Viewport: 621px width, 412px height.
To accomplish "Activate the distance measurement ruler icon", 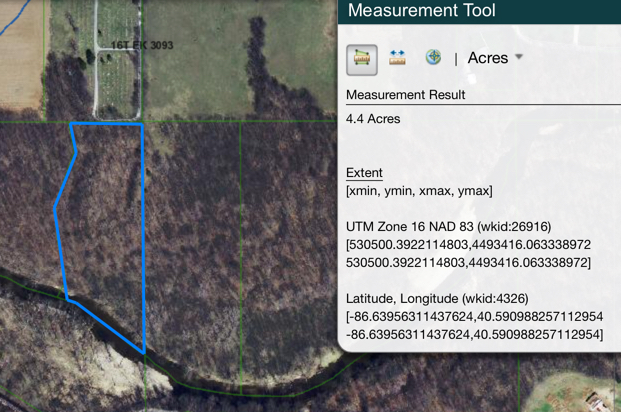I will pyautogui.click(x=397, y=58).
